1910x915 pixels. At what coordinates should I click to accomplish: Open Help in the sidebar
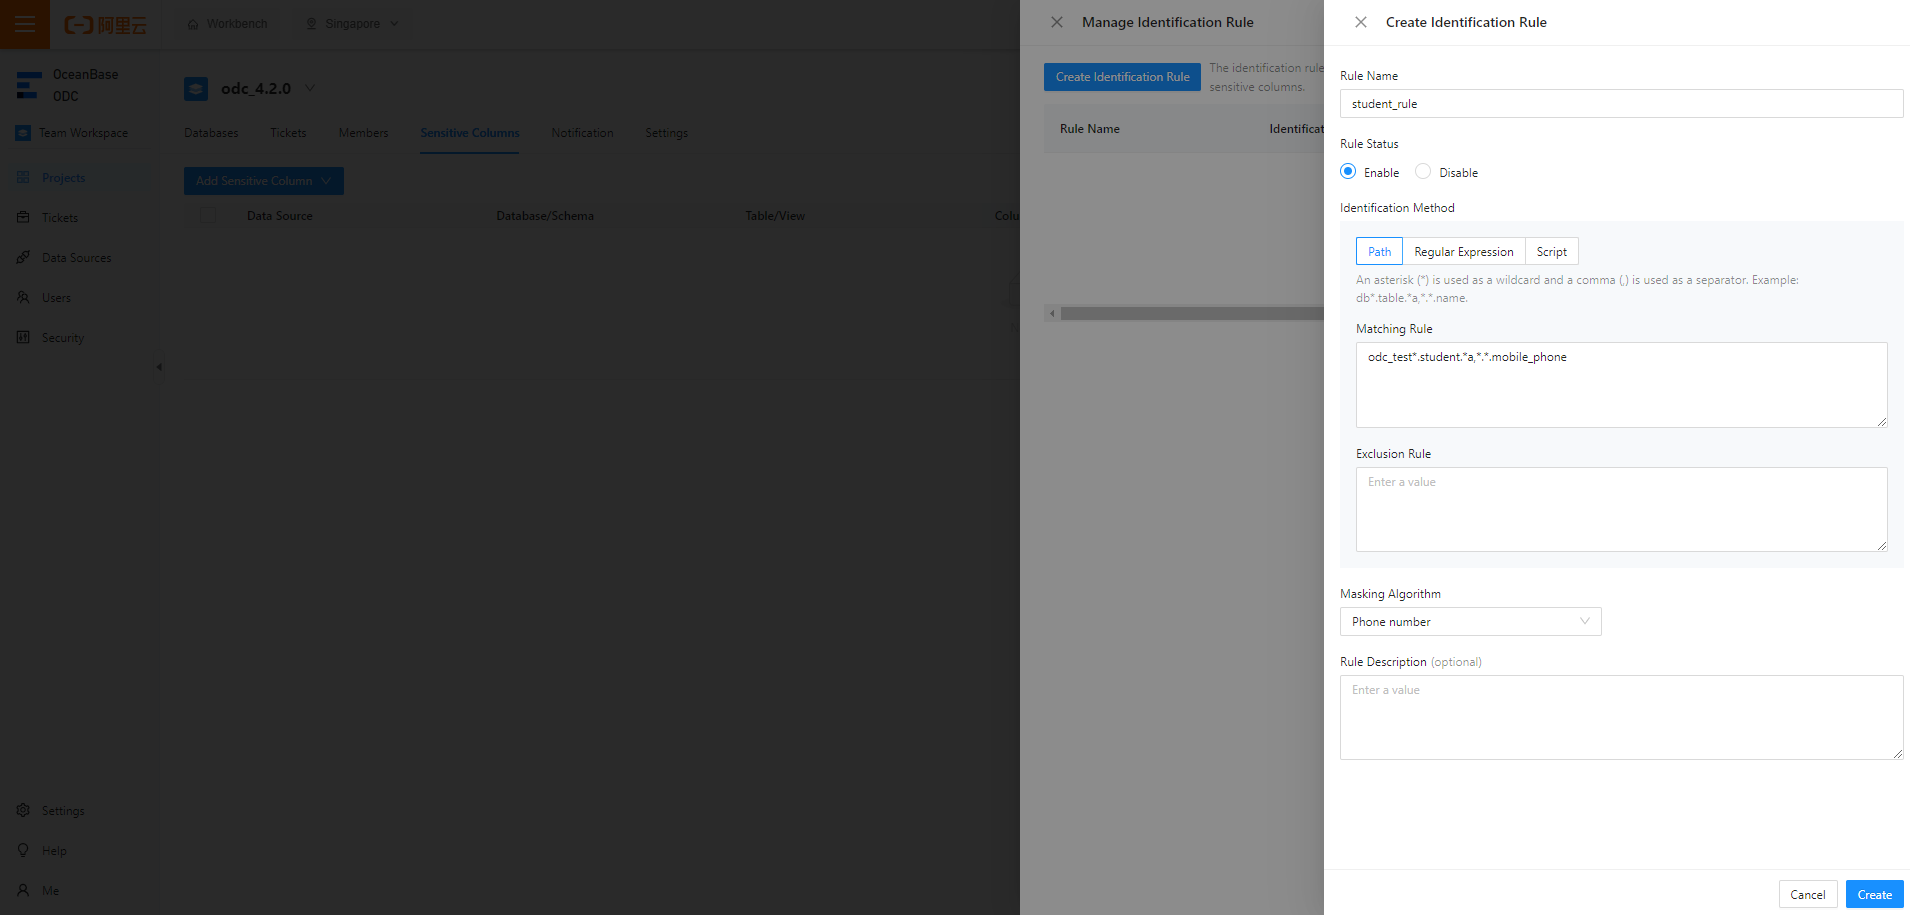click(54, 851)
